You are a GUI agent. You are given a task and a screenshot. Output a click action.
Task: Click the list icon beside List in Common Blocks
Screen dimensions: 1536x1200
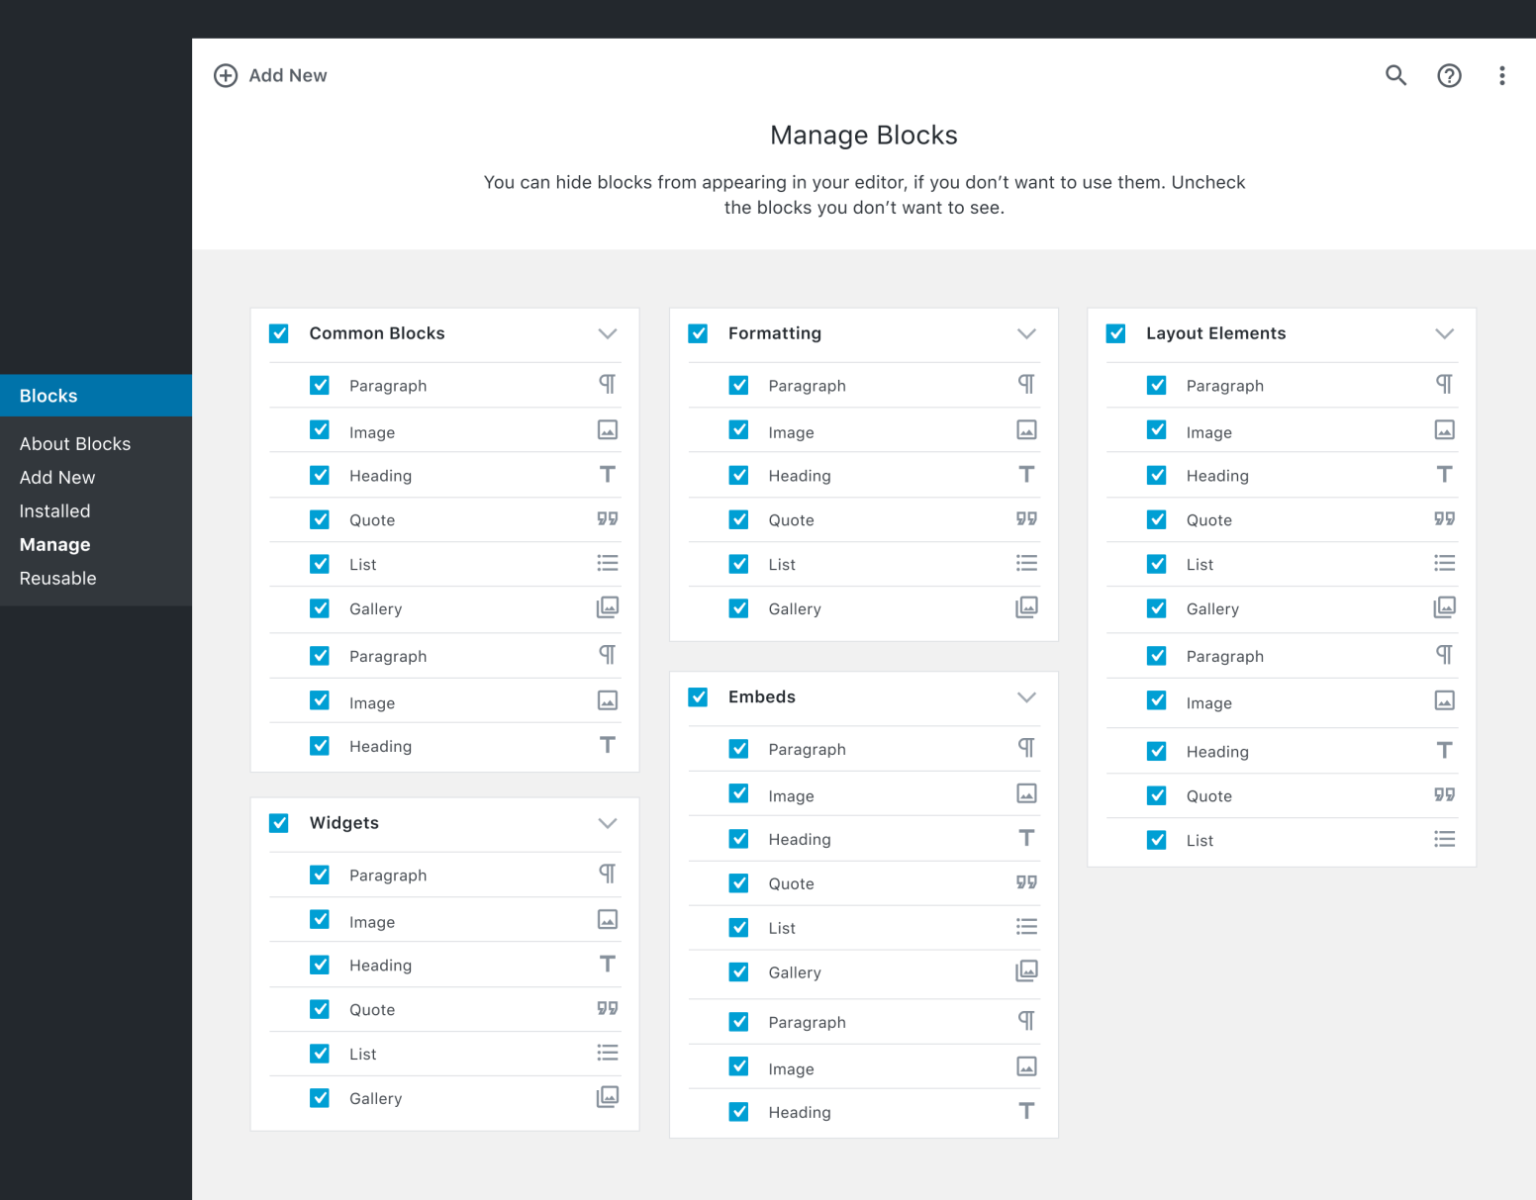(607, 563)
